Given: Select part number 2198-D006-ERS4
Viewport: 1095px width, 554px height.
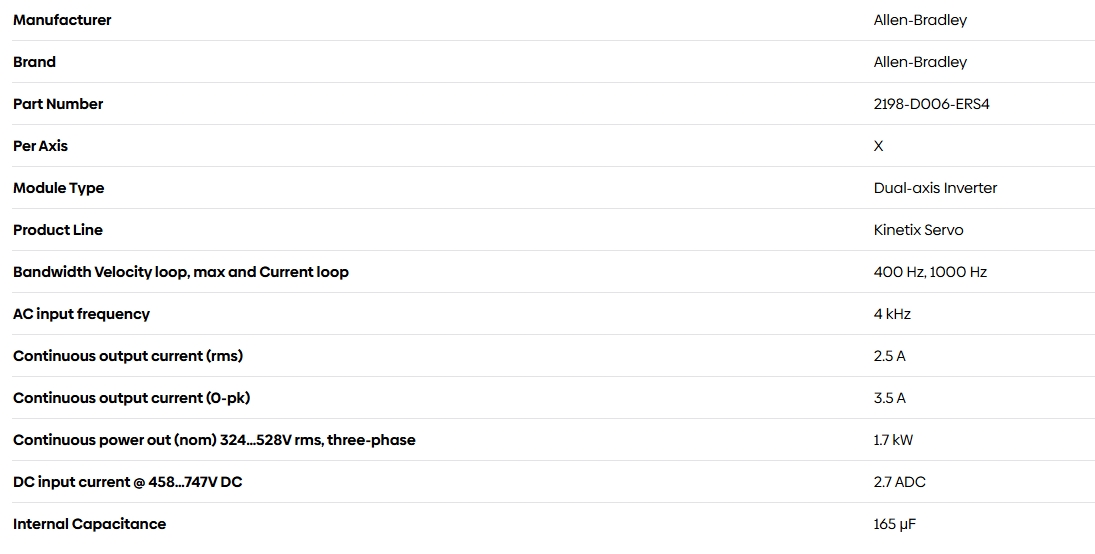Looking at the screenshot, I should coord(932,104).
